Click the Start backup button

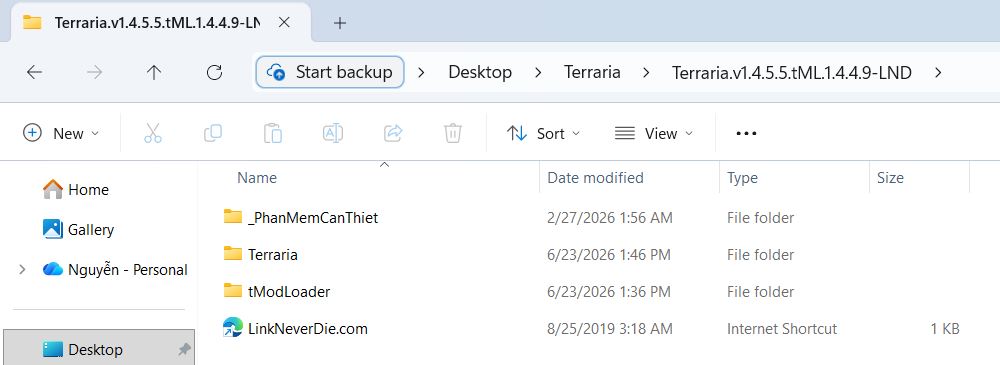[330, 72]
